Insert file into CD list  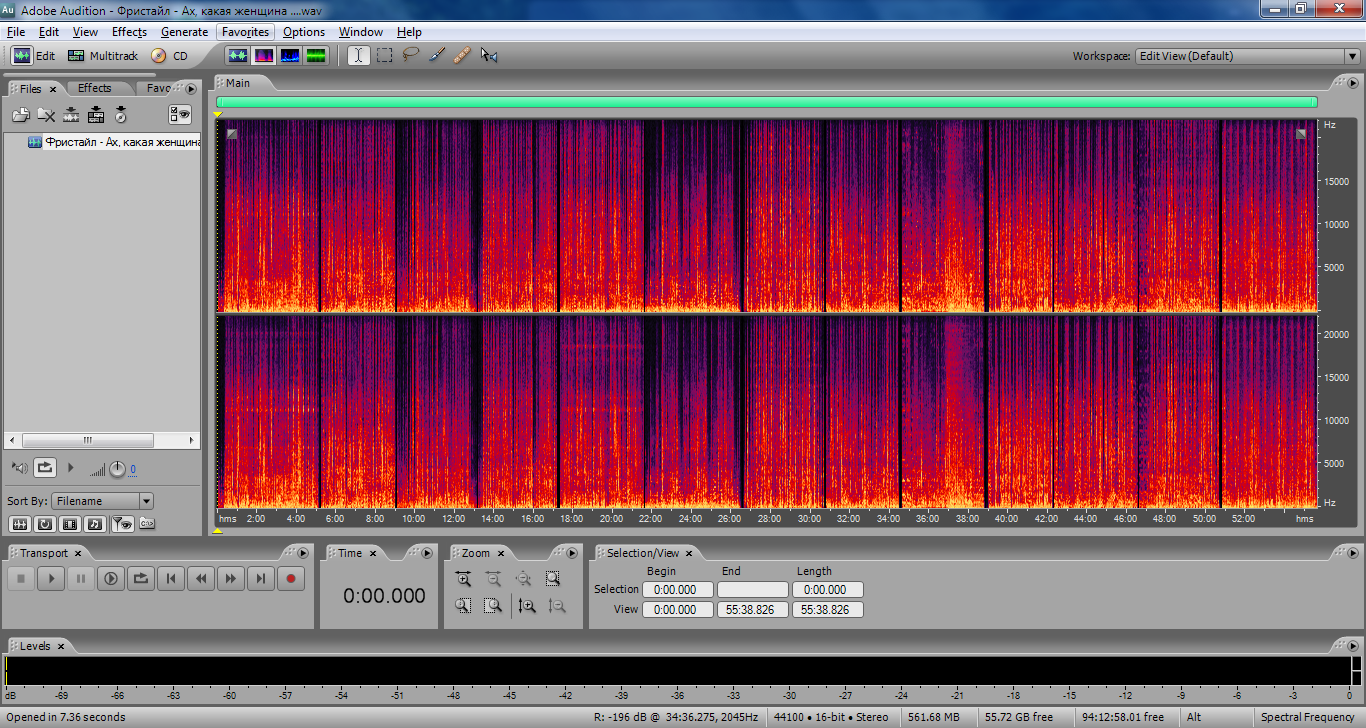point(121,115)
